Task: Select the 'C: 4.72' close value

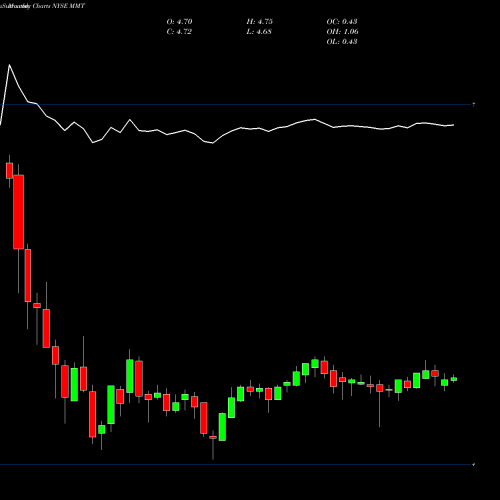Action: coord(179,32)
